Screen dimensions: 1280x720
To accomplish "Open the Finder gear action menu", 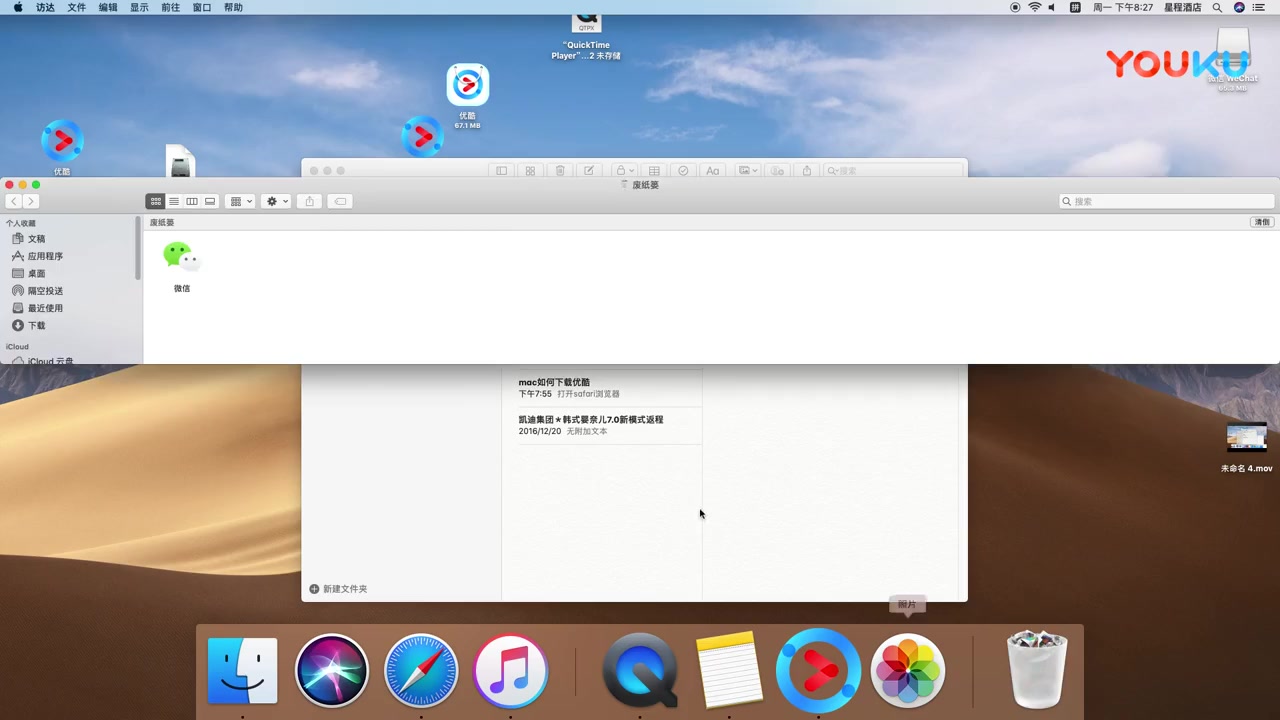I will [x=276, y=201].
